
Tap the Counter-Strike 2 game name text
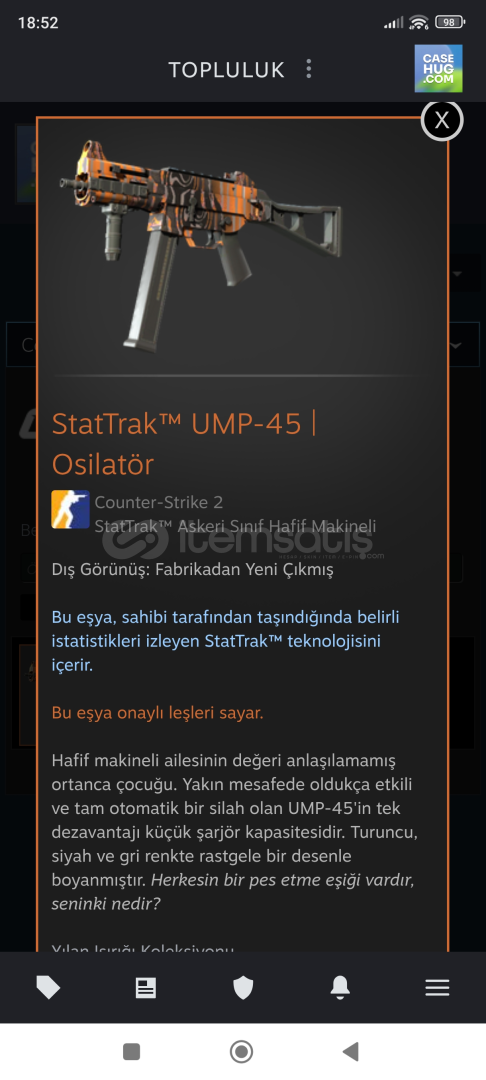[159, 502]
